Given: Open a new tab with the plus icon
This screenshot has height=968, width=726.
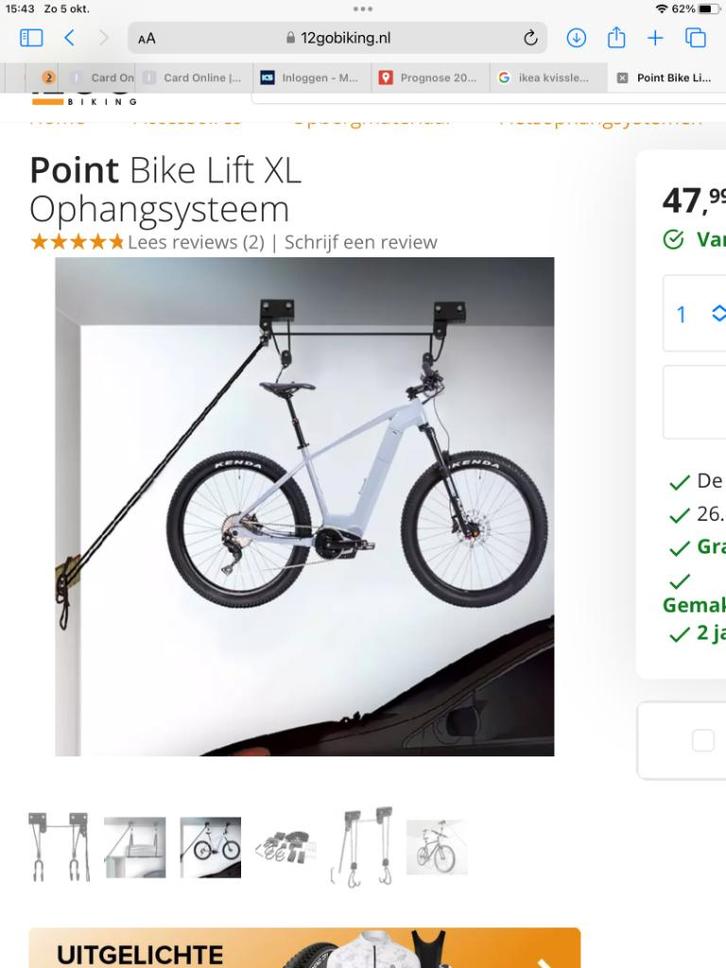Looking at the screenshot, I should (655, 38).
